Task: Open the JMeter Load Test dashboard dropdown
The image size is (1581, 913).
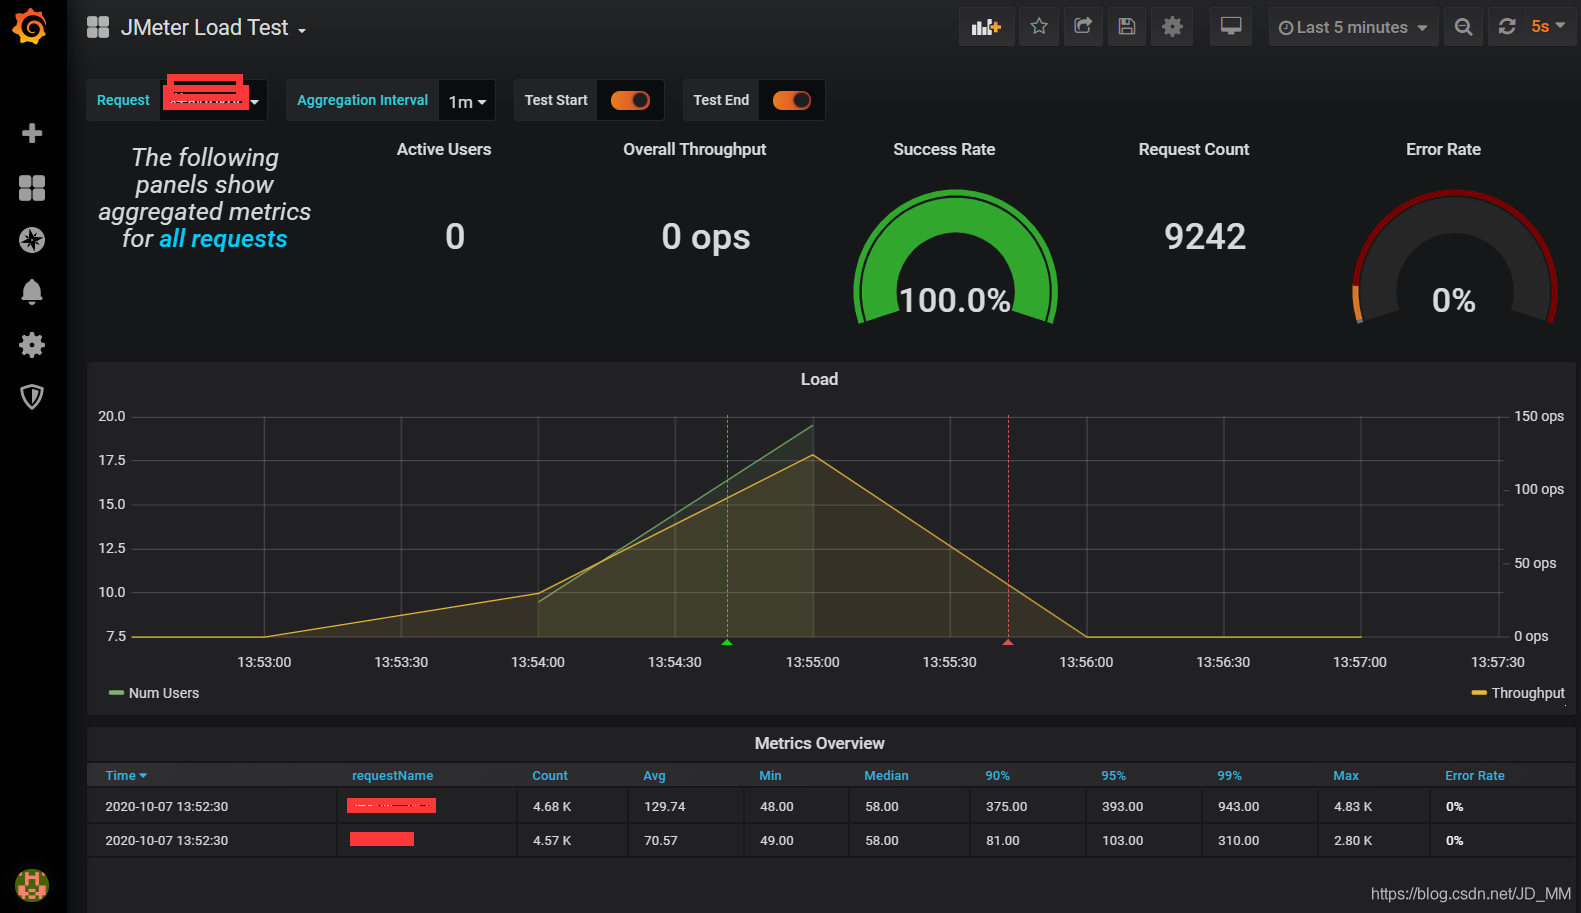Action: pyautogui.click(x=212, y=28)
